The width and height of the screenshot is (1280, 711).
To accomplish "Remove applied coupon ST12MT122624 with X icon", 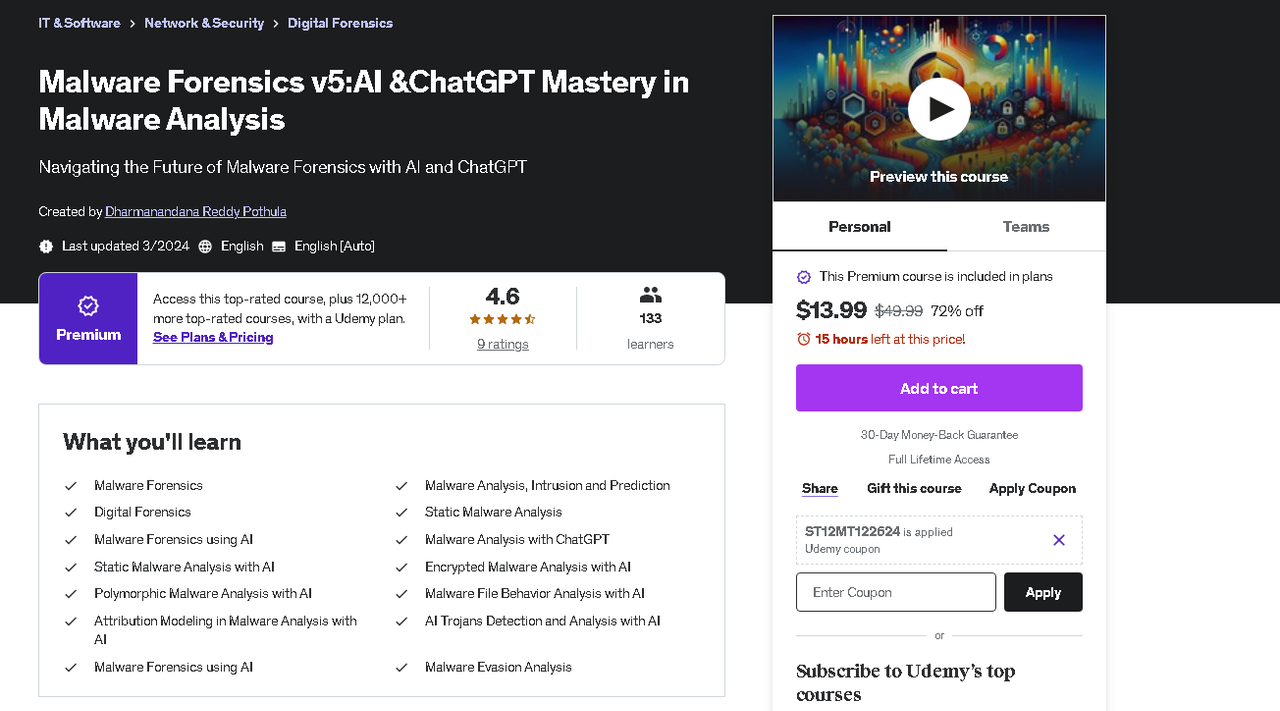I will click(1059, 540).
